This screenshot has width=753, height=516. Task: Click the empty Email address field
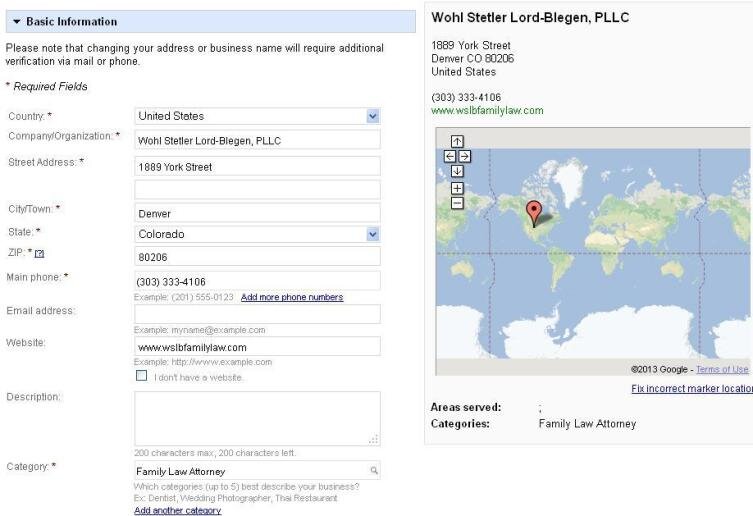coord(257,314)
